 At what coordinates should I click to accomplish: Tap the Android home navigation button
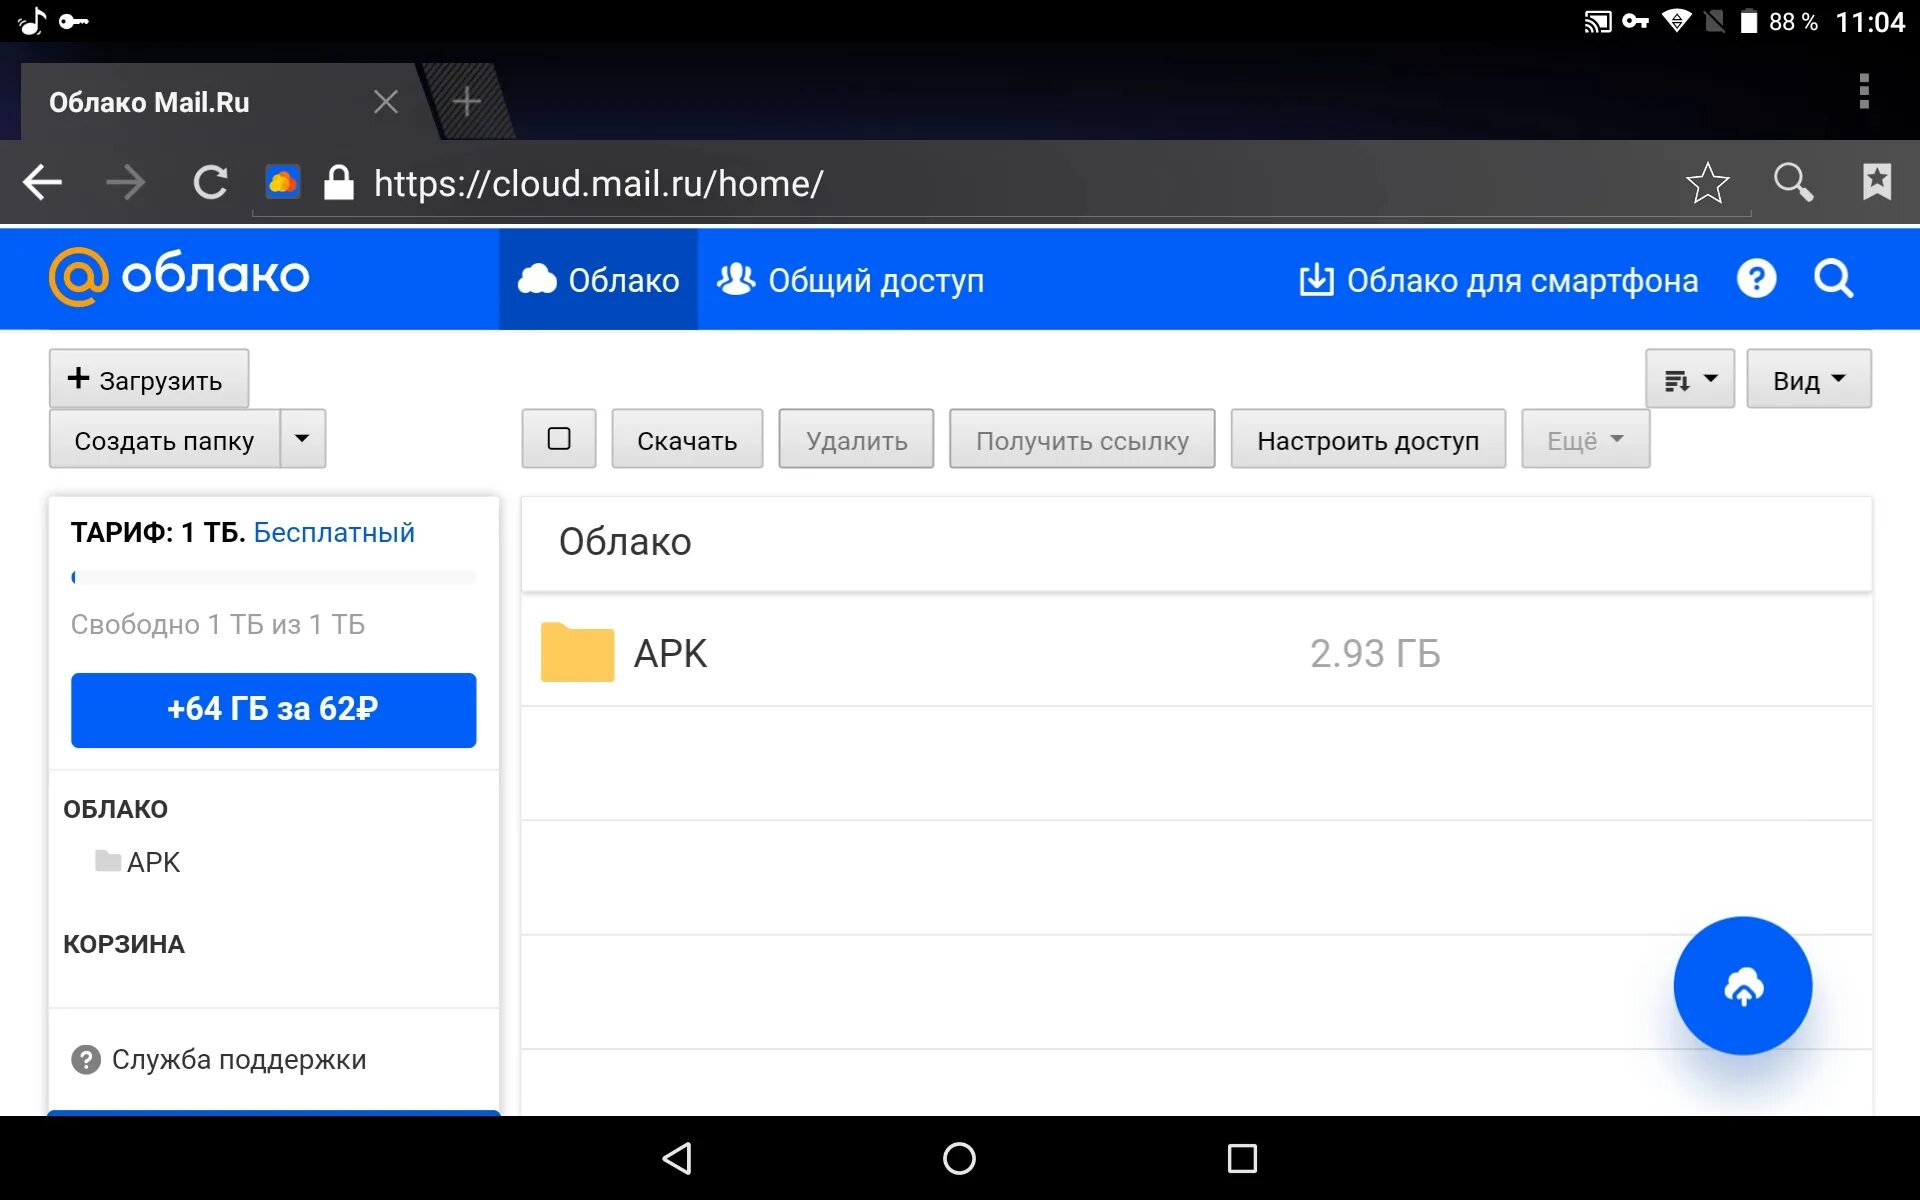(x=959, y=1158)
